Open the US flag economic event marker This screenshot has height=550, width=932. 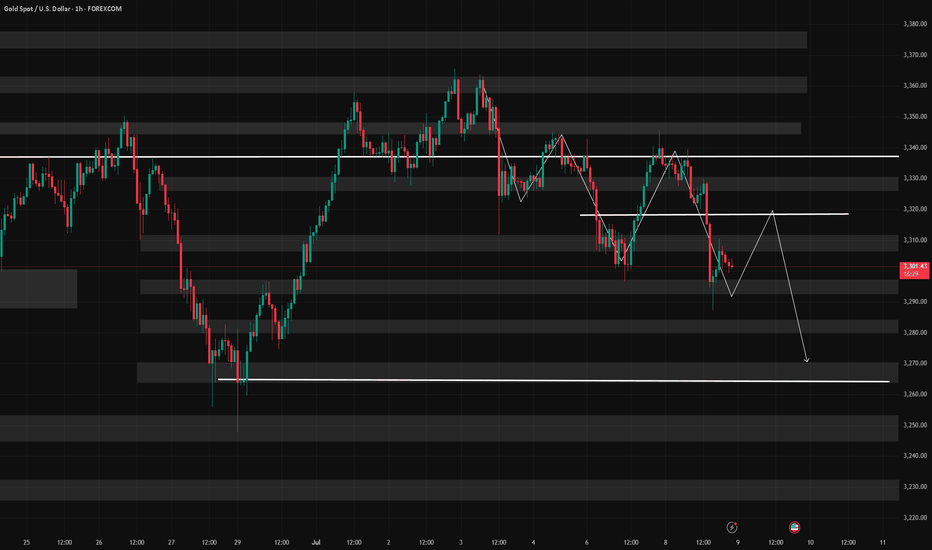coord(794,527)
